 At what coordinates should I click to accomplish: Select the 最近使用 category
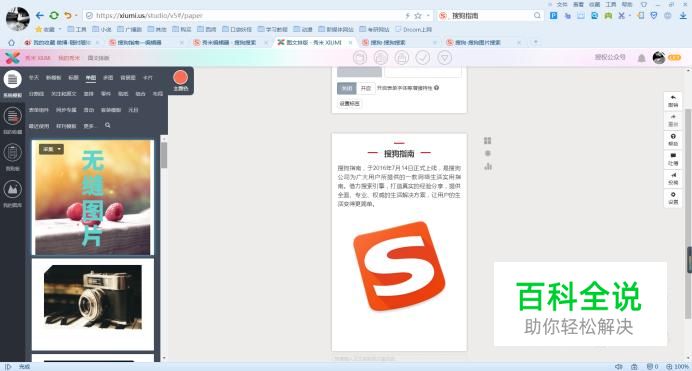point(39,126)
